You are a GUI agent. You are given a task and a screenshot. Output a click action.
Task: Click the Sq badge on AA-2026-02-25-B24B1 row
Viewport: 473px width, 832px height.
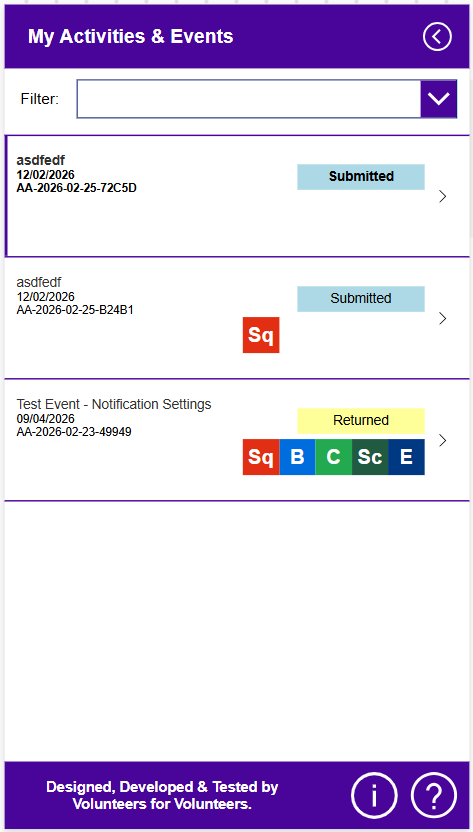click(x=261, y=335)
